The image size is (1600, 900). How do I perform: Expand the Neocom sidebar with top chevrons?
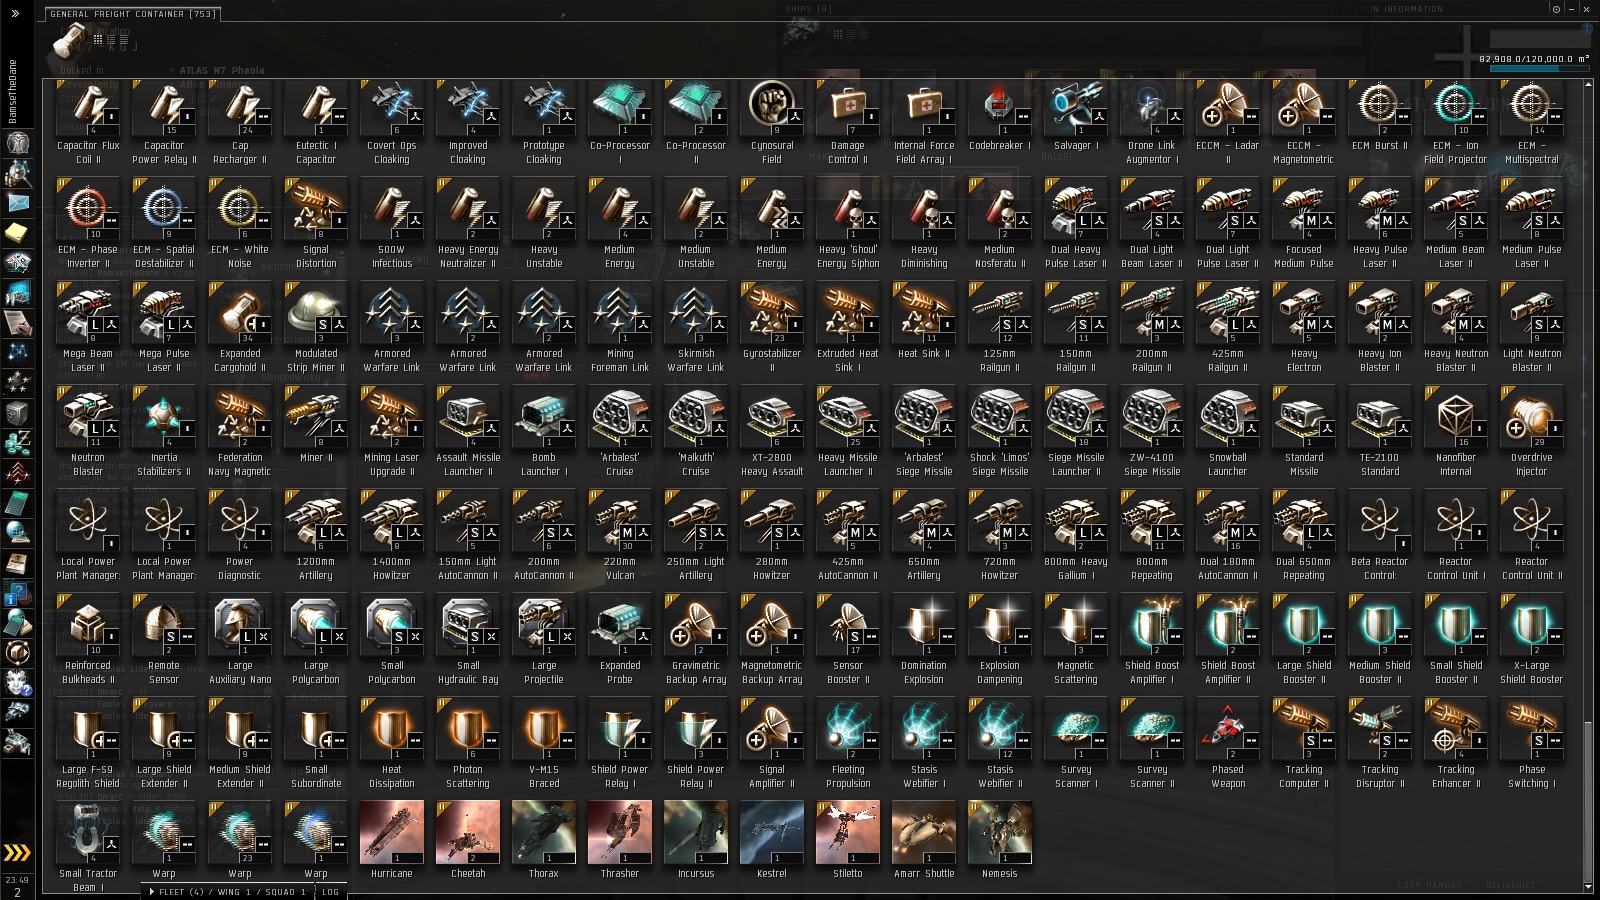(15, 13)
